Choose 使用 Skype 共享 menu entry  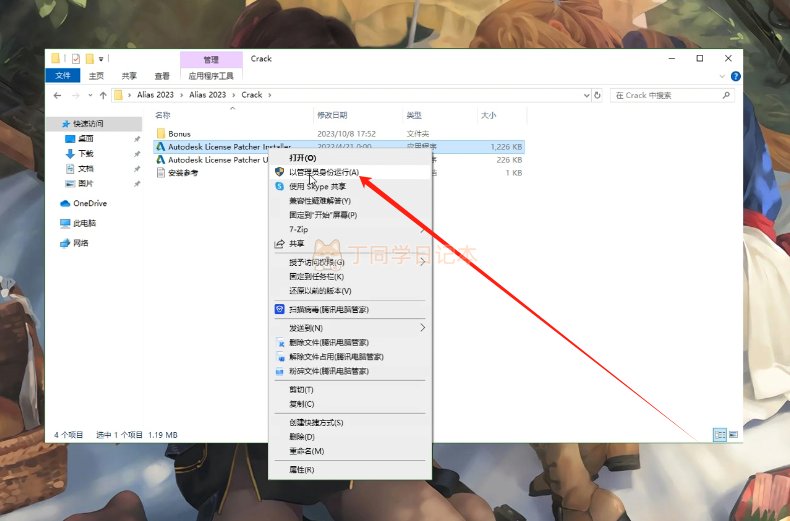click(x=350, y=186)
